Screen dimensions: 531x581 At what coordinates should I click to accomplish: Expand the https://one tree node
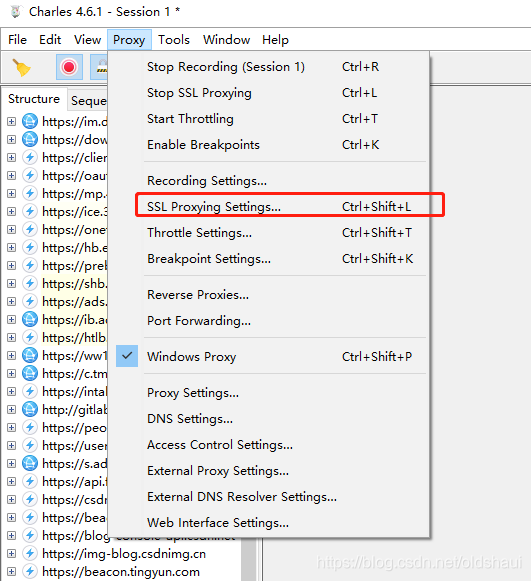(11, 229)
